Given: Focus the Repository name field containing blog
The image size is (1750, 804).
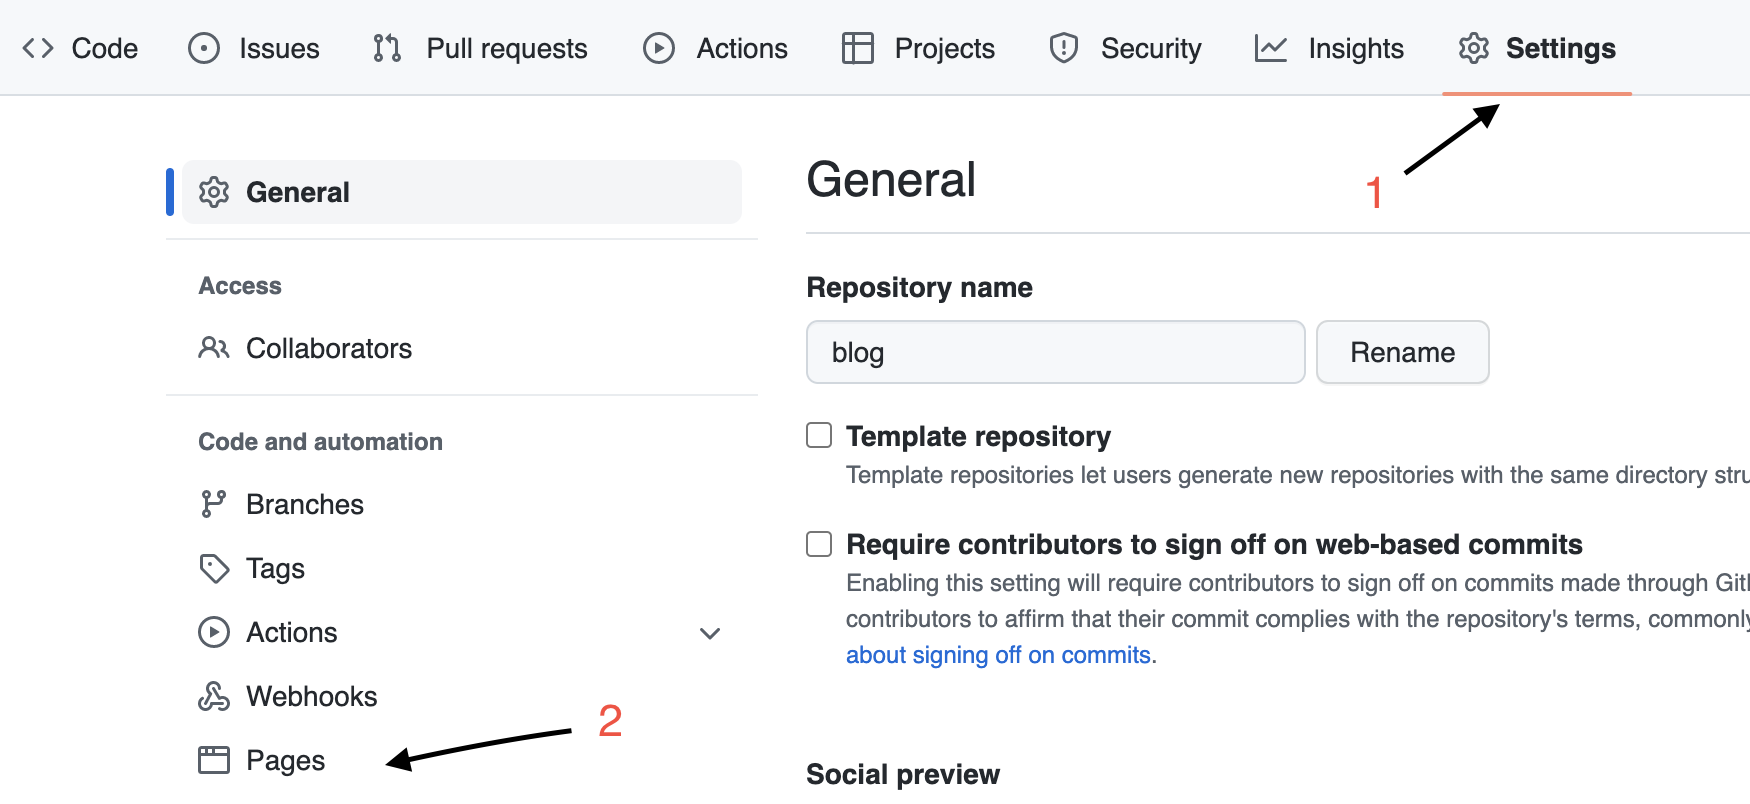Looking at the screenshot, I should click(x=1056, y=352).
